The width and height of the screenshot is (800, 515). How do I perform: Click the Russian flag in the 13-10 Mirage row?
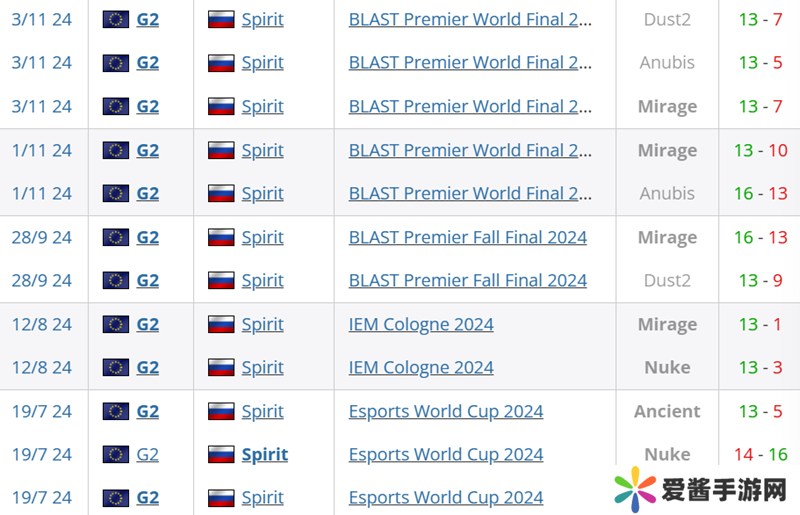point(221,151)
